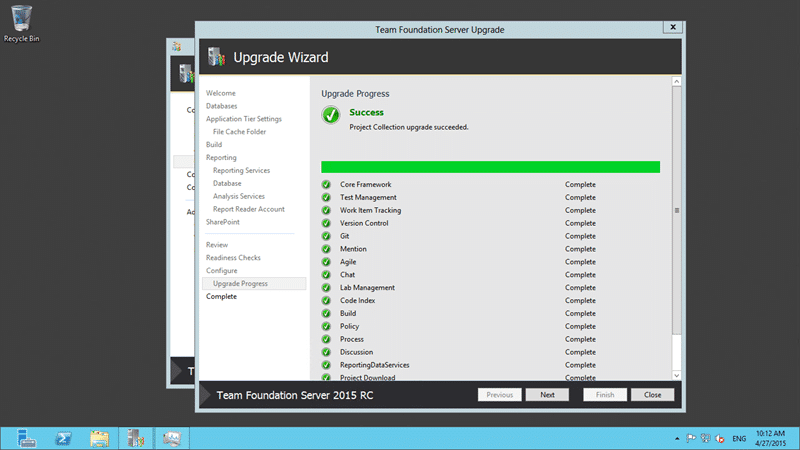This screenshot has height=450, width=800.
Task: Click the scrollbar down arrow in progress list
Action: coord(677,376)
